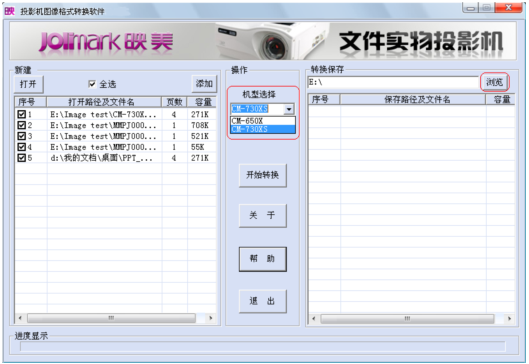Click the 帮助 (Help) button
This screenshot has width=529, height=364.
(x=262, y=259)
